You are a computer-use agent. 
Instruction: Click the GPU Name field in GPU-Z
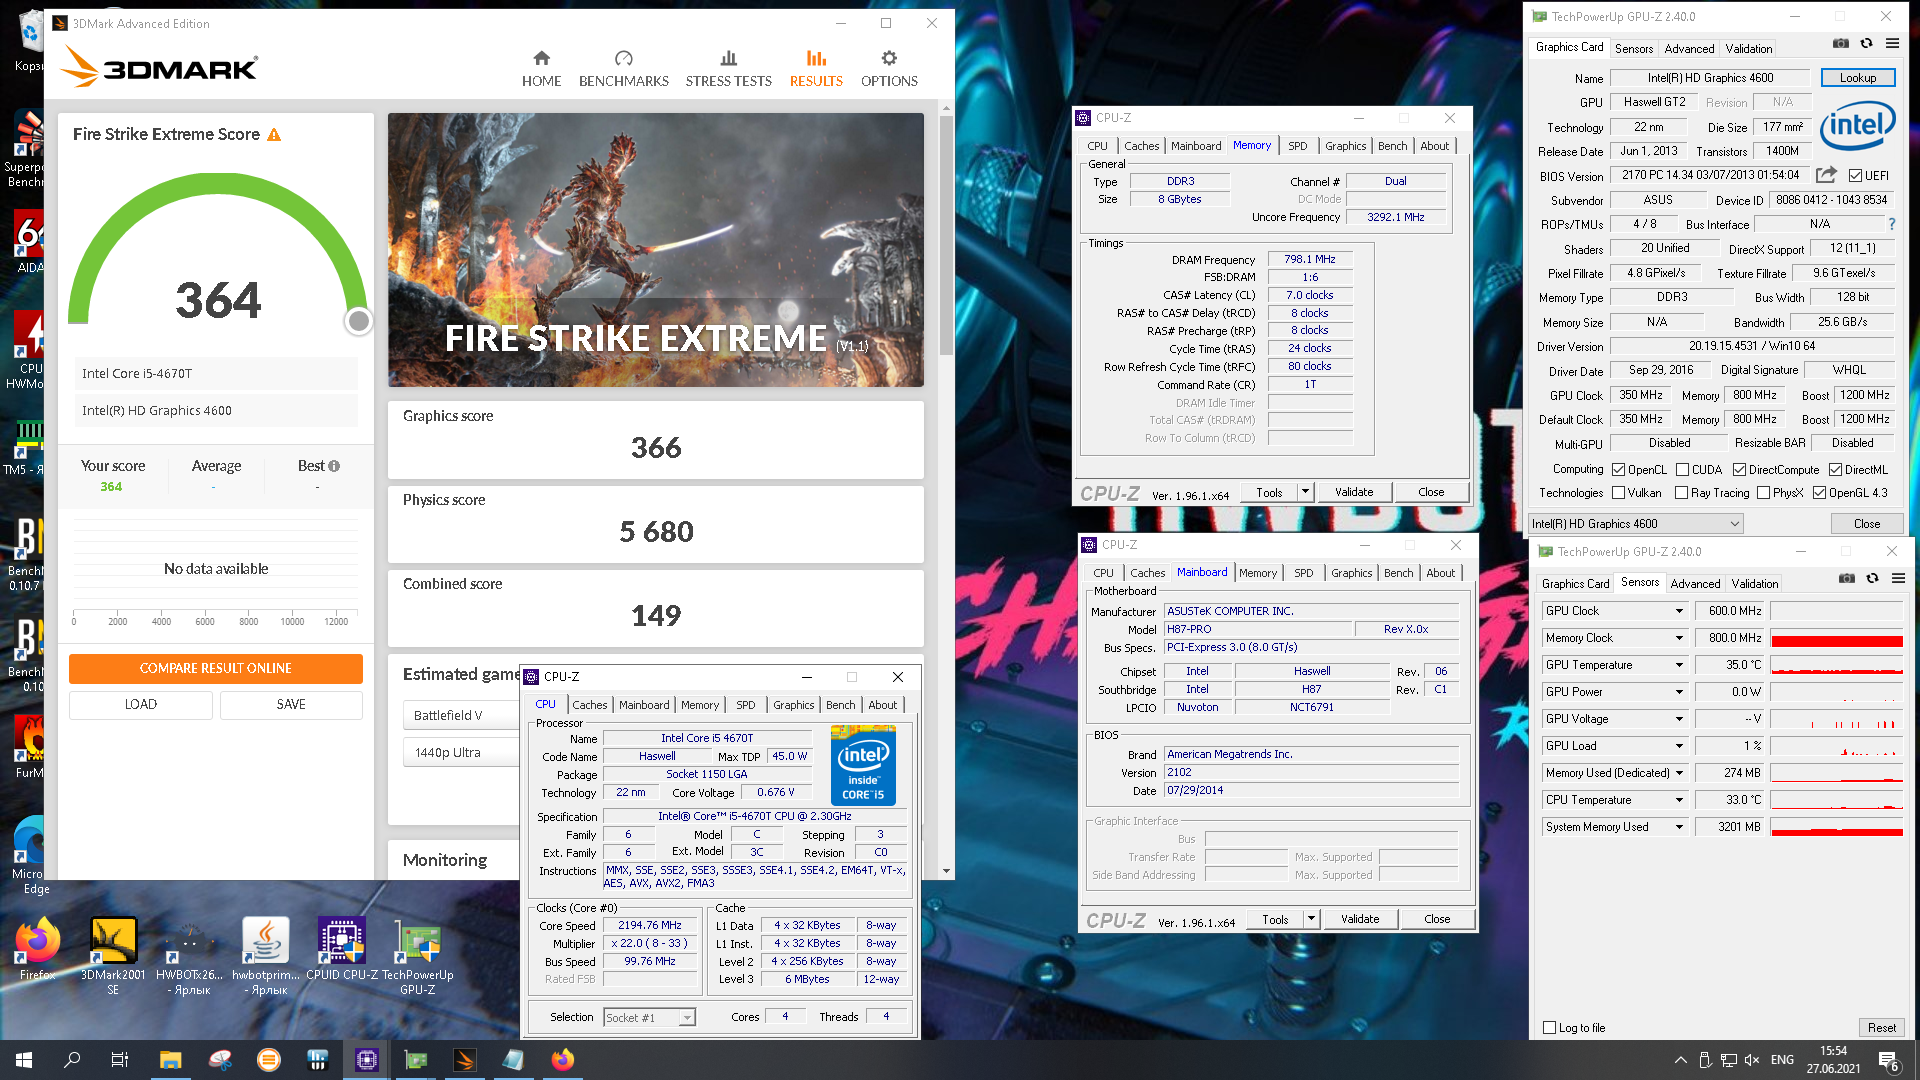1710,78
